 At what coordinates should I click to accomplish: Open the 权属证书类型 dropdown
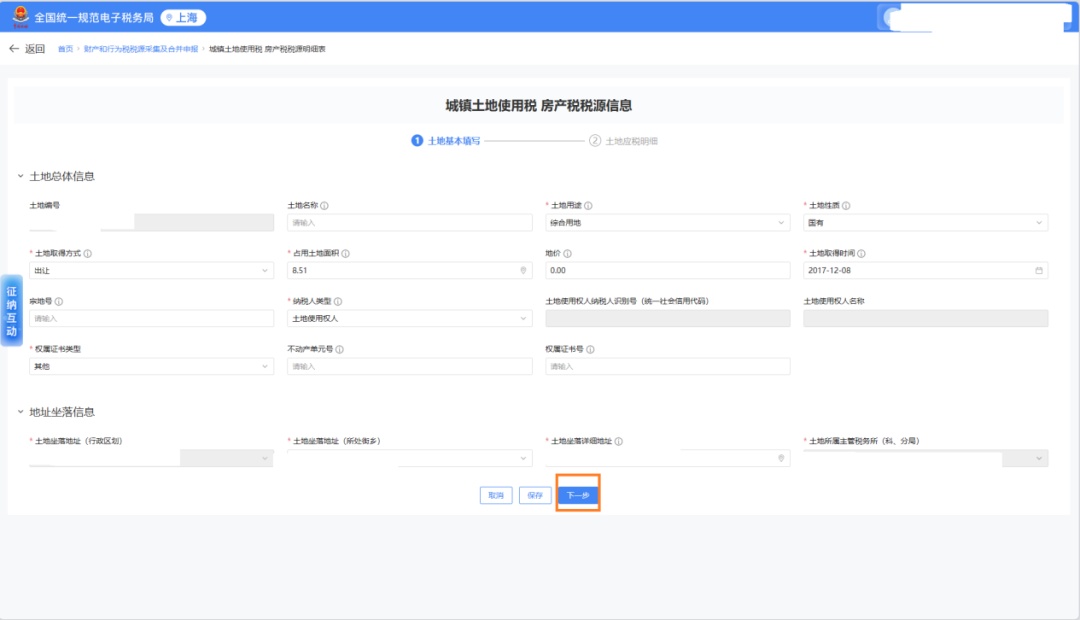click(151, 367)
